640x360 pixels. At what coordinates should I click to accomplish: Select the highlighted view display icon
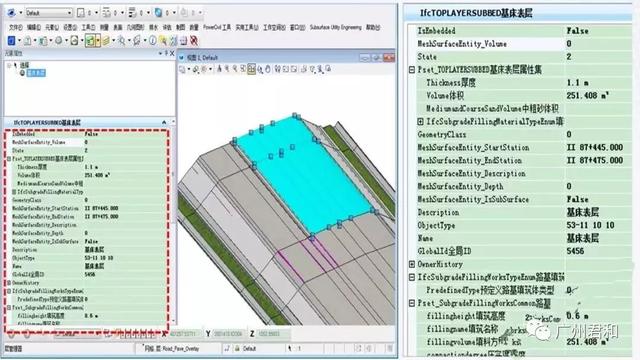click(251, 69)
